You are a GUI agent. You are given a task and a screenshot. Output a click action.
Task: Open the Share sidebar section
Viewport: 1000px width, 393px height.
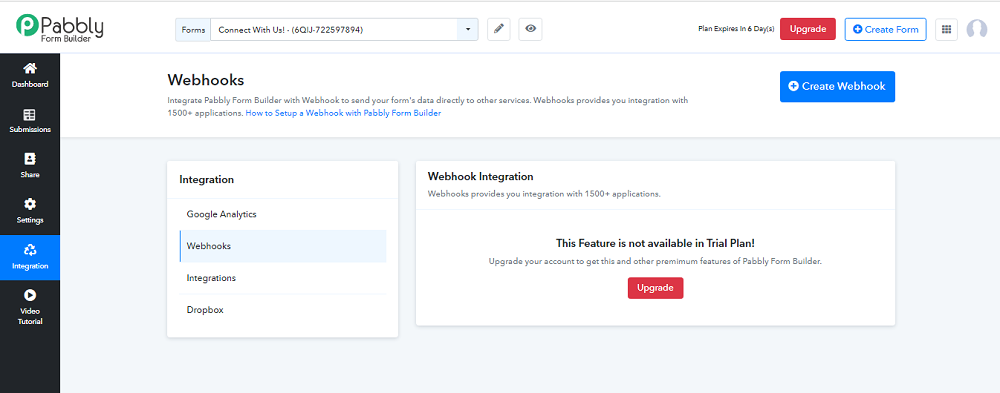coord(30,166)
